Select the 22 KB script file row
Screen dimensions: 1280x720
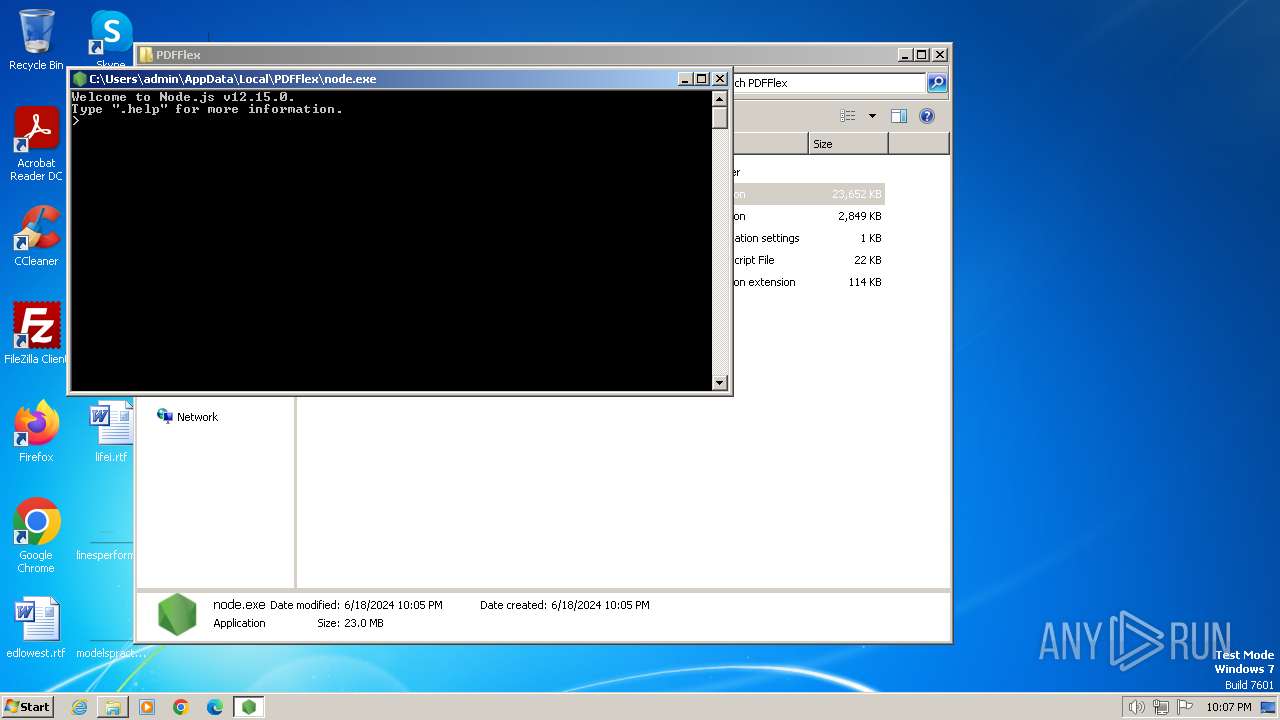point(808,260)
